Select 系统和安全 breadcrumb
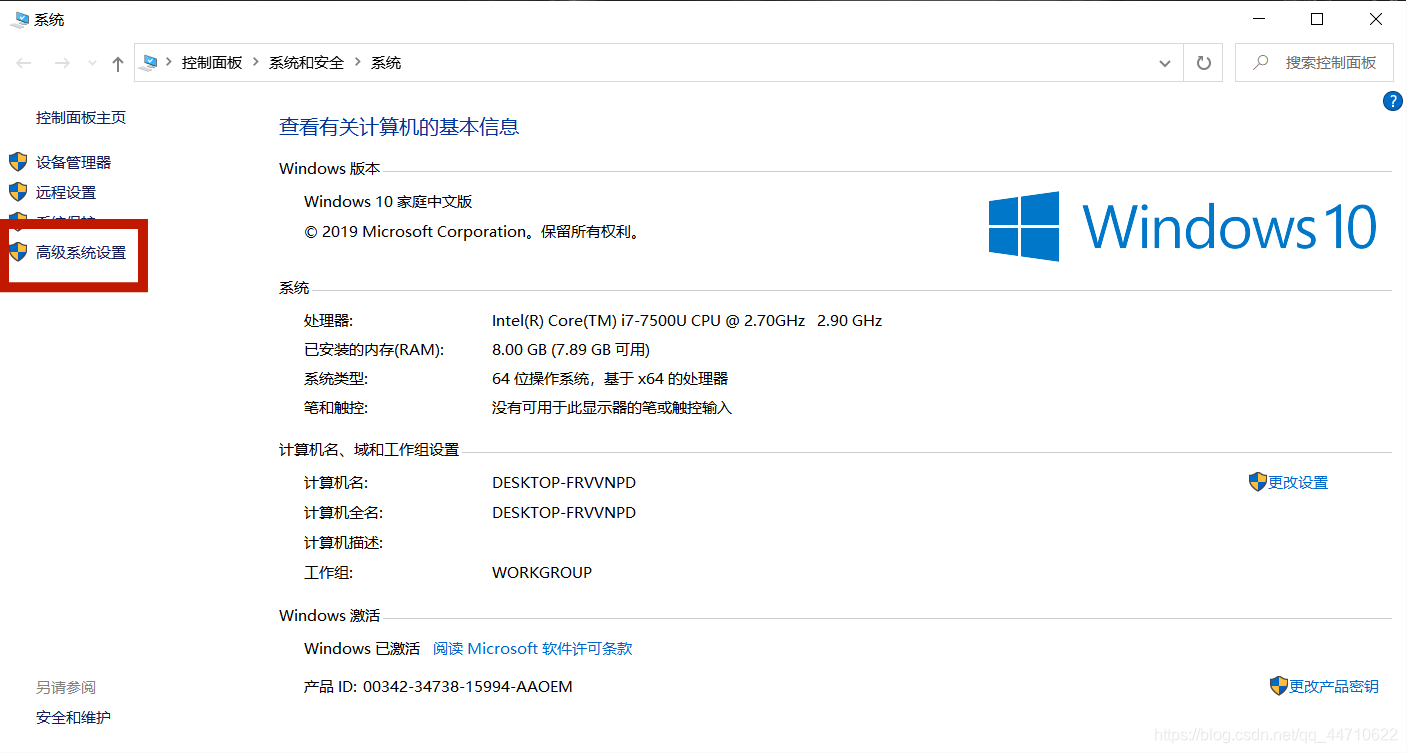1407x753 pixels. point(306,62)
